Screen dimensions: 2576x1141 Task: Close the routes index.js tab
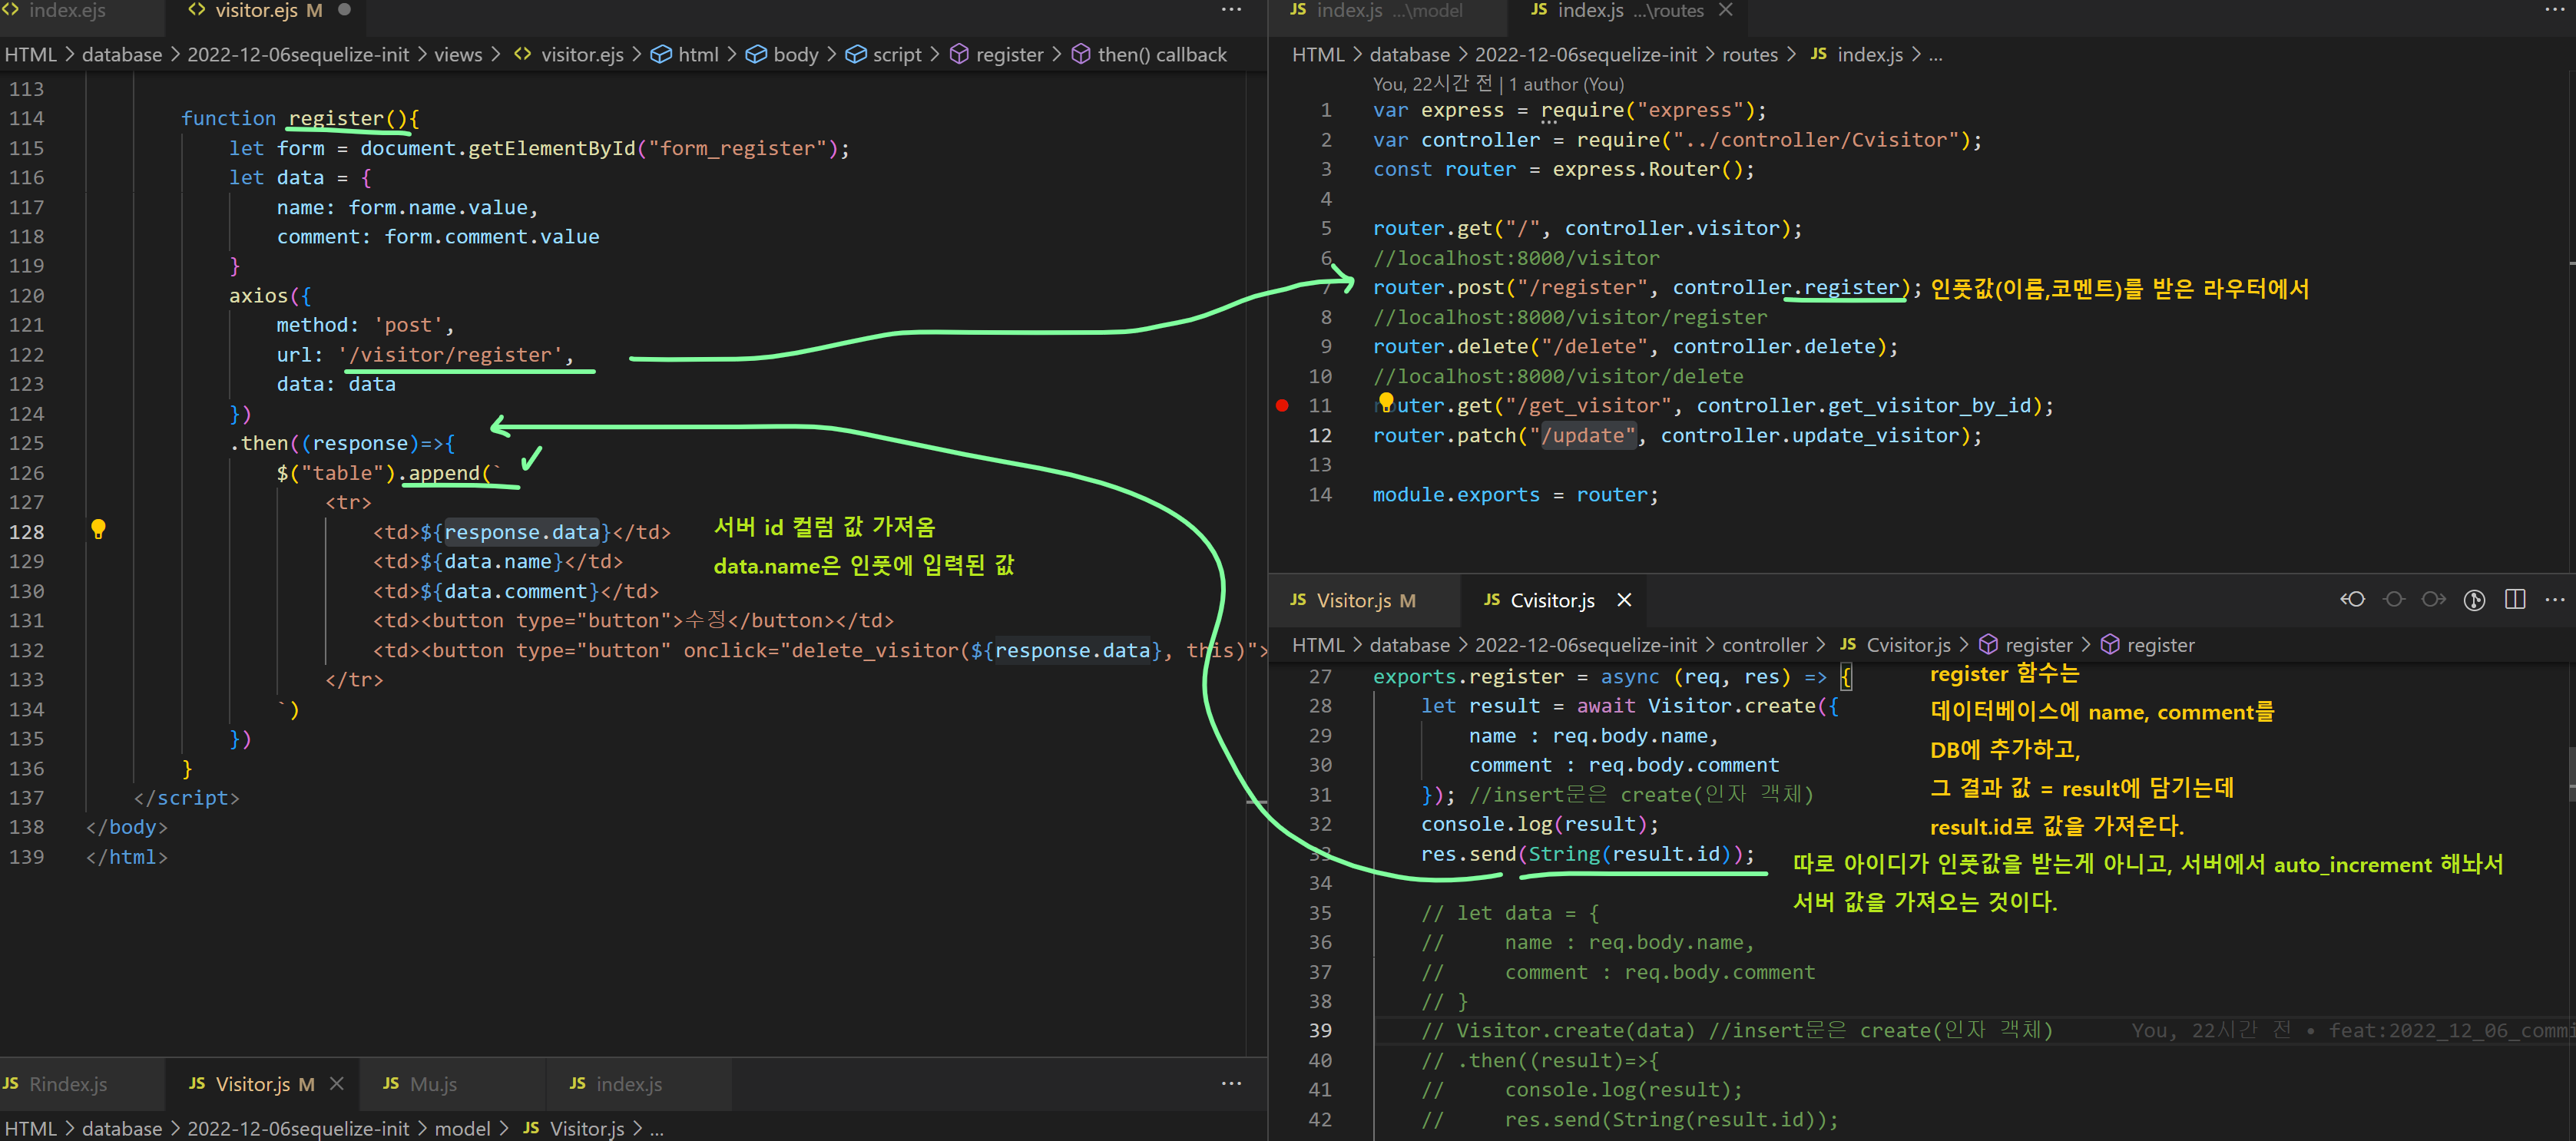point(1725,10)
